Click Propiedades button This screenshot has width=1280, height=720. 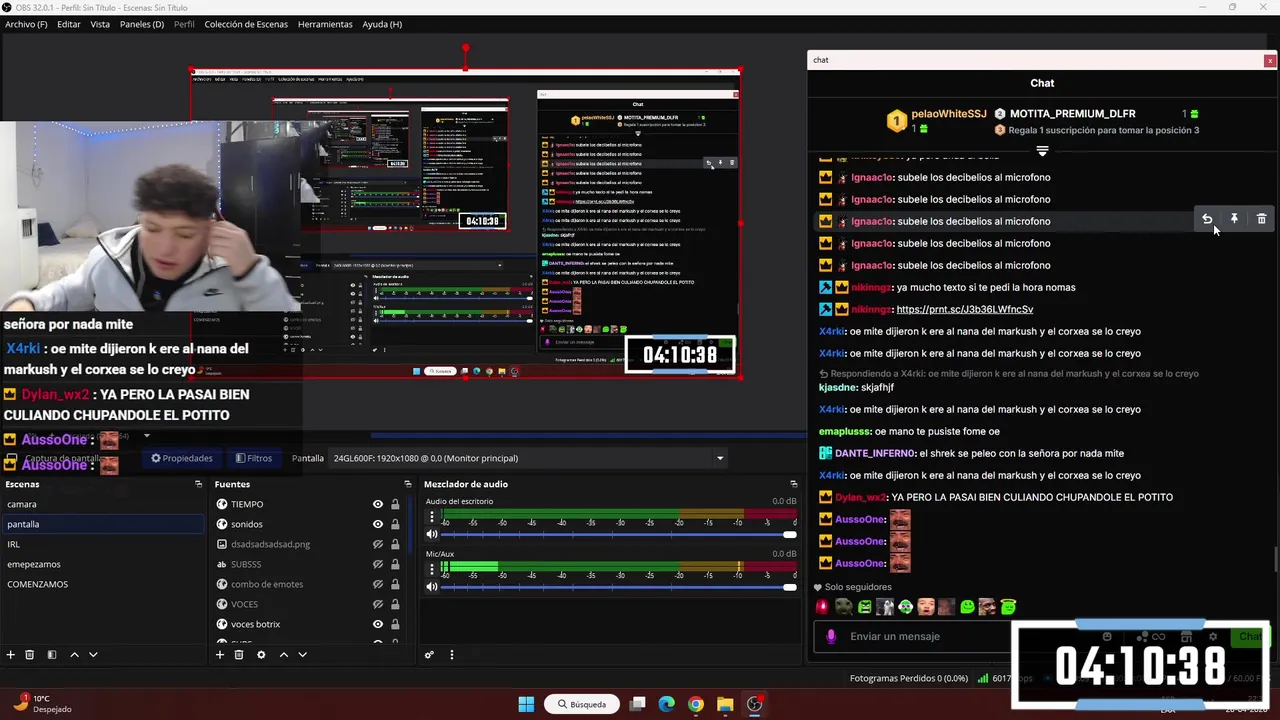pyautogui.click(x=181, y=458)
